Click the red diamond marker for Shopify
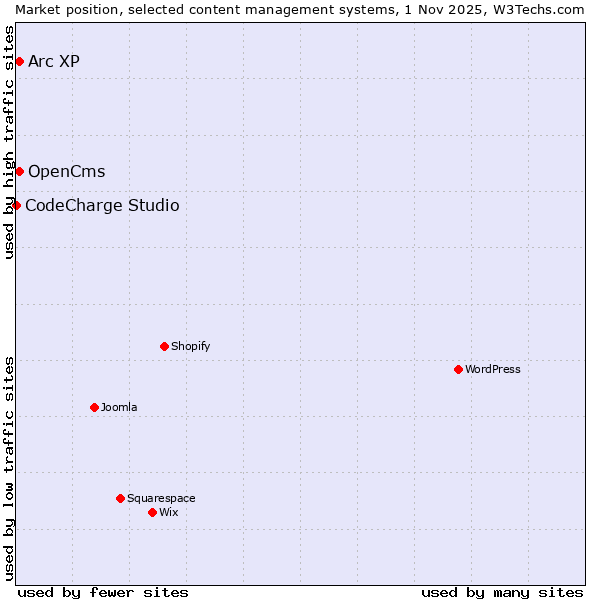This screenshot has height=600, width=600. pos(164,346)
